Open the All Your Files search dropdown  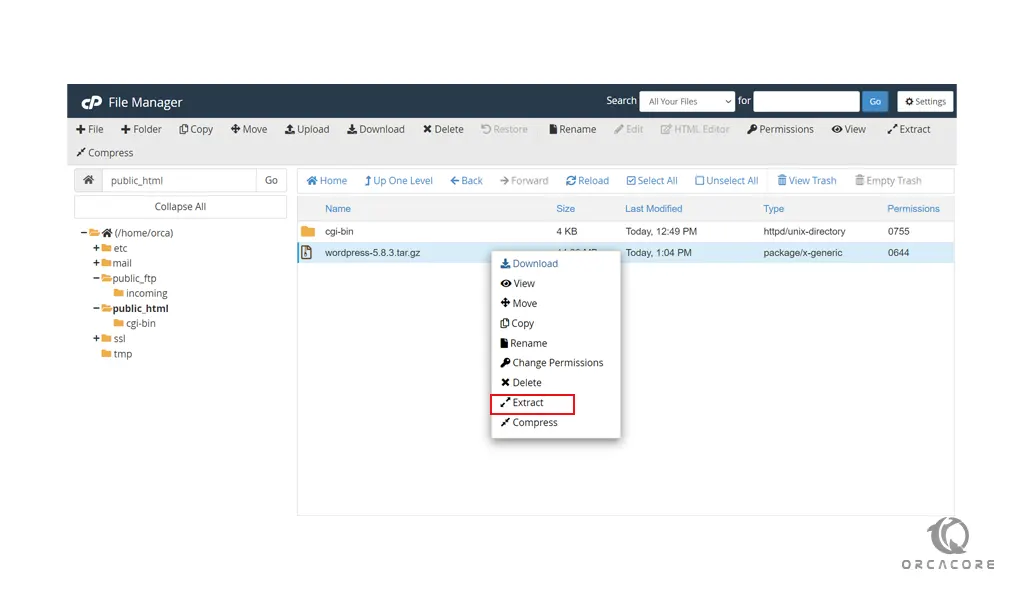tap(688, 101)
